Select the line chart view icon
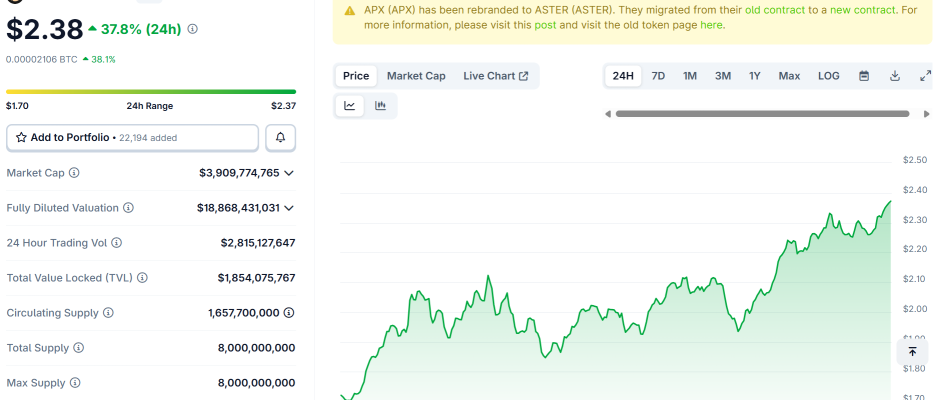 tap(350, 106)
